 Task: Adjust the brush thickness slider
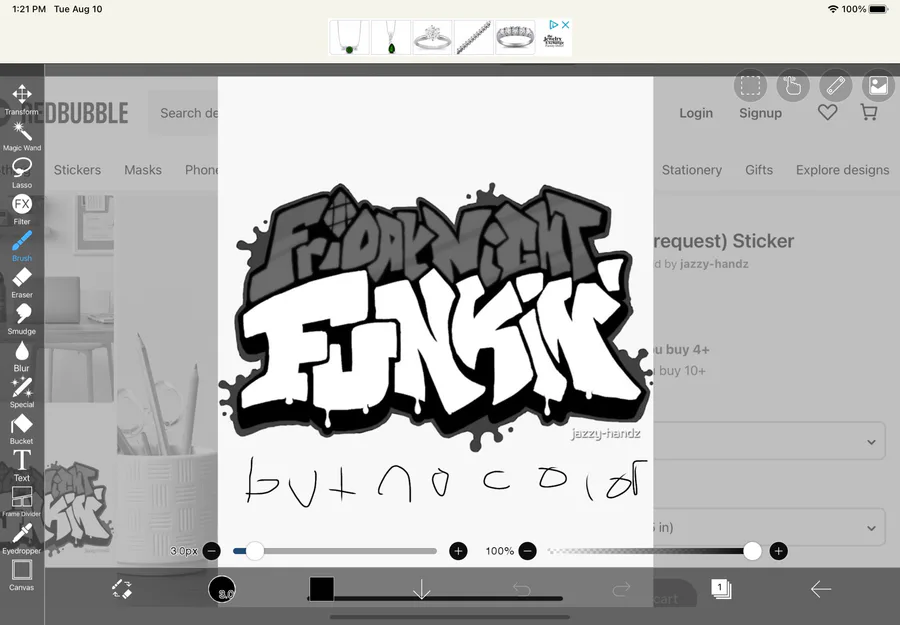(x=335, y=551)
